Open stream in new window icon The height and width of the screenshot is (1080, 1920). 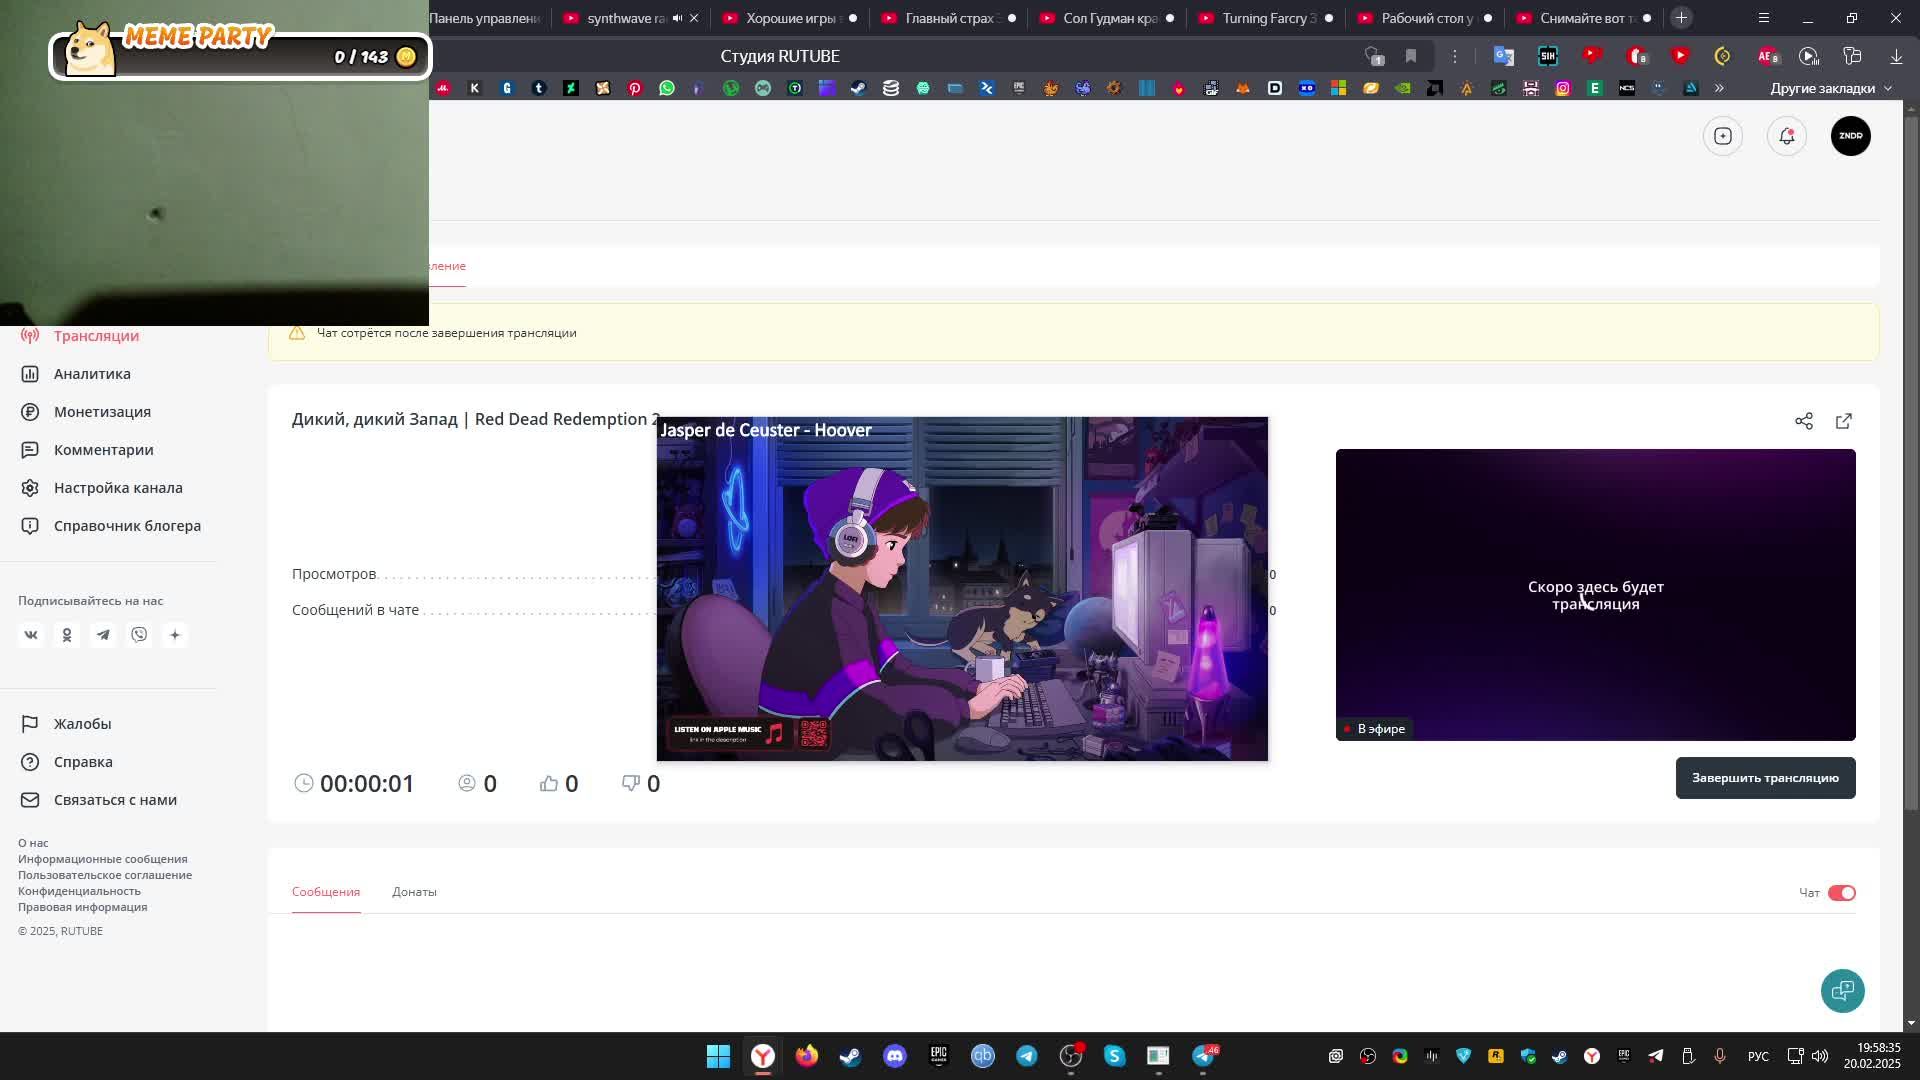1844,421
